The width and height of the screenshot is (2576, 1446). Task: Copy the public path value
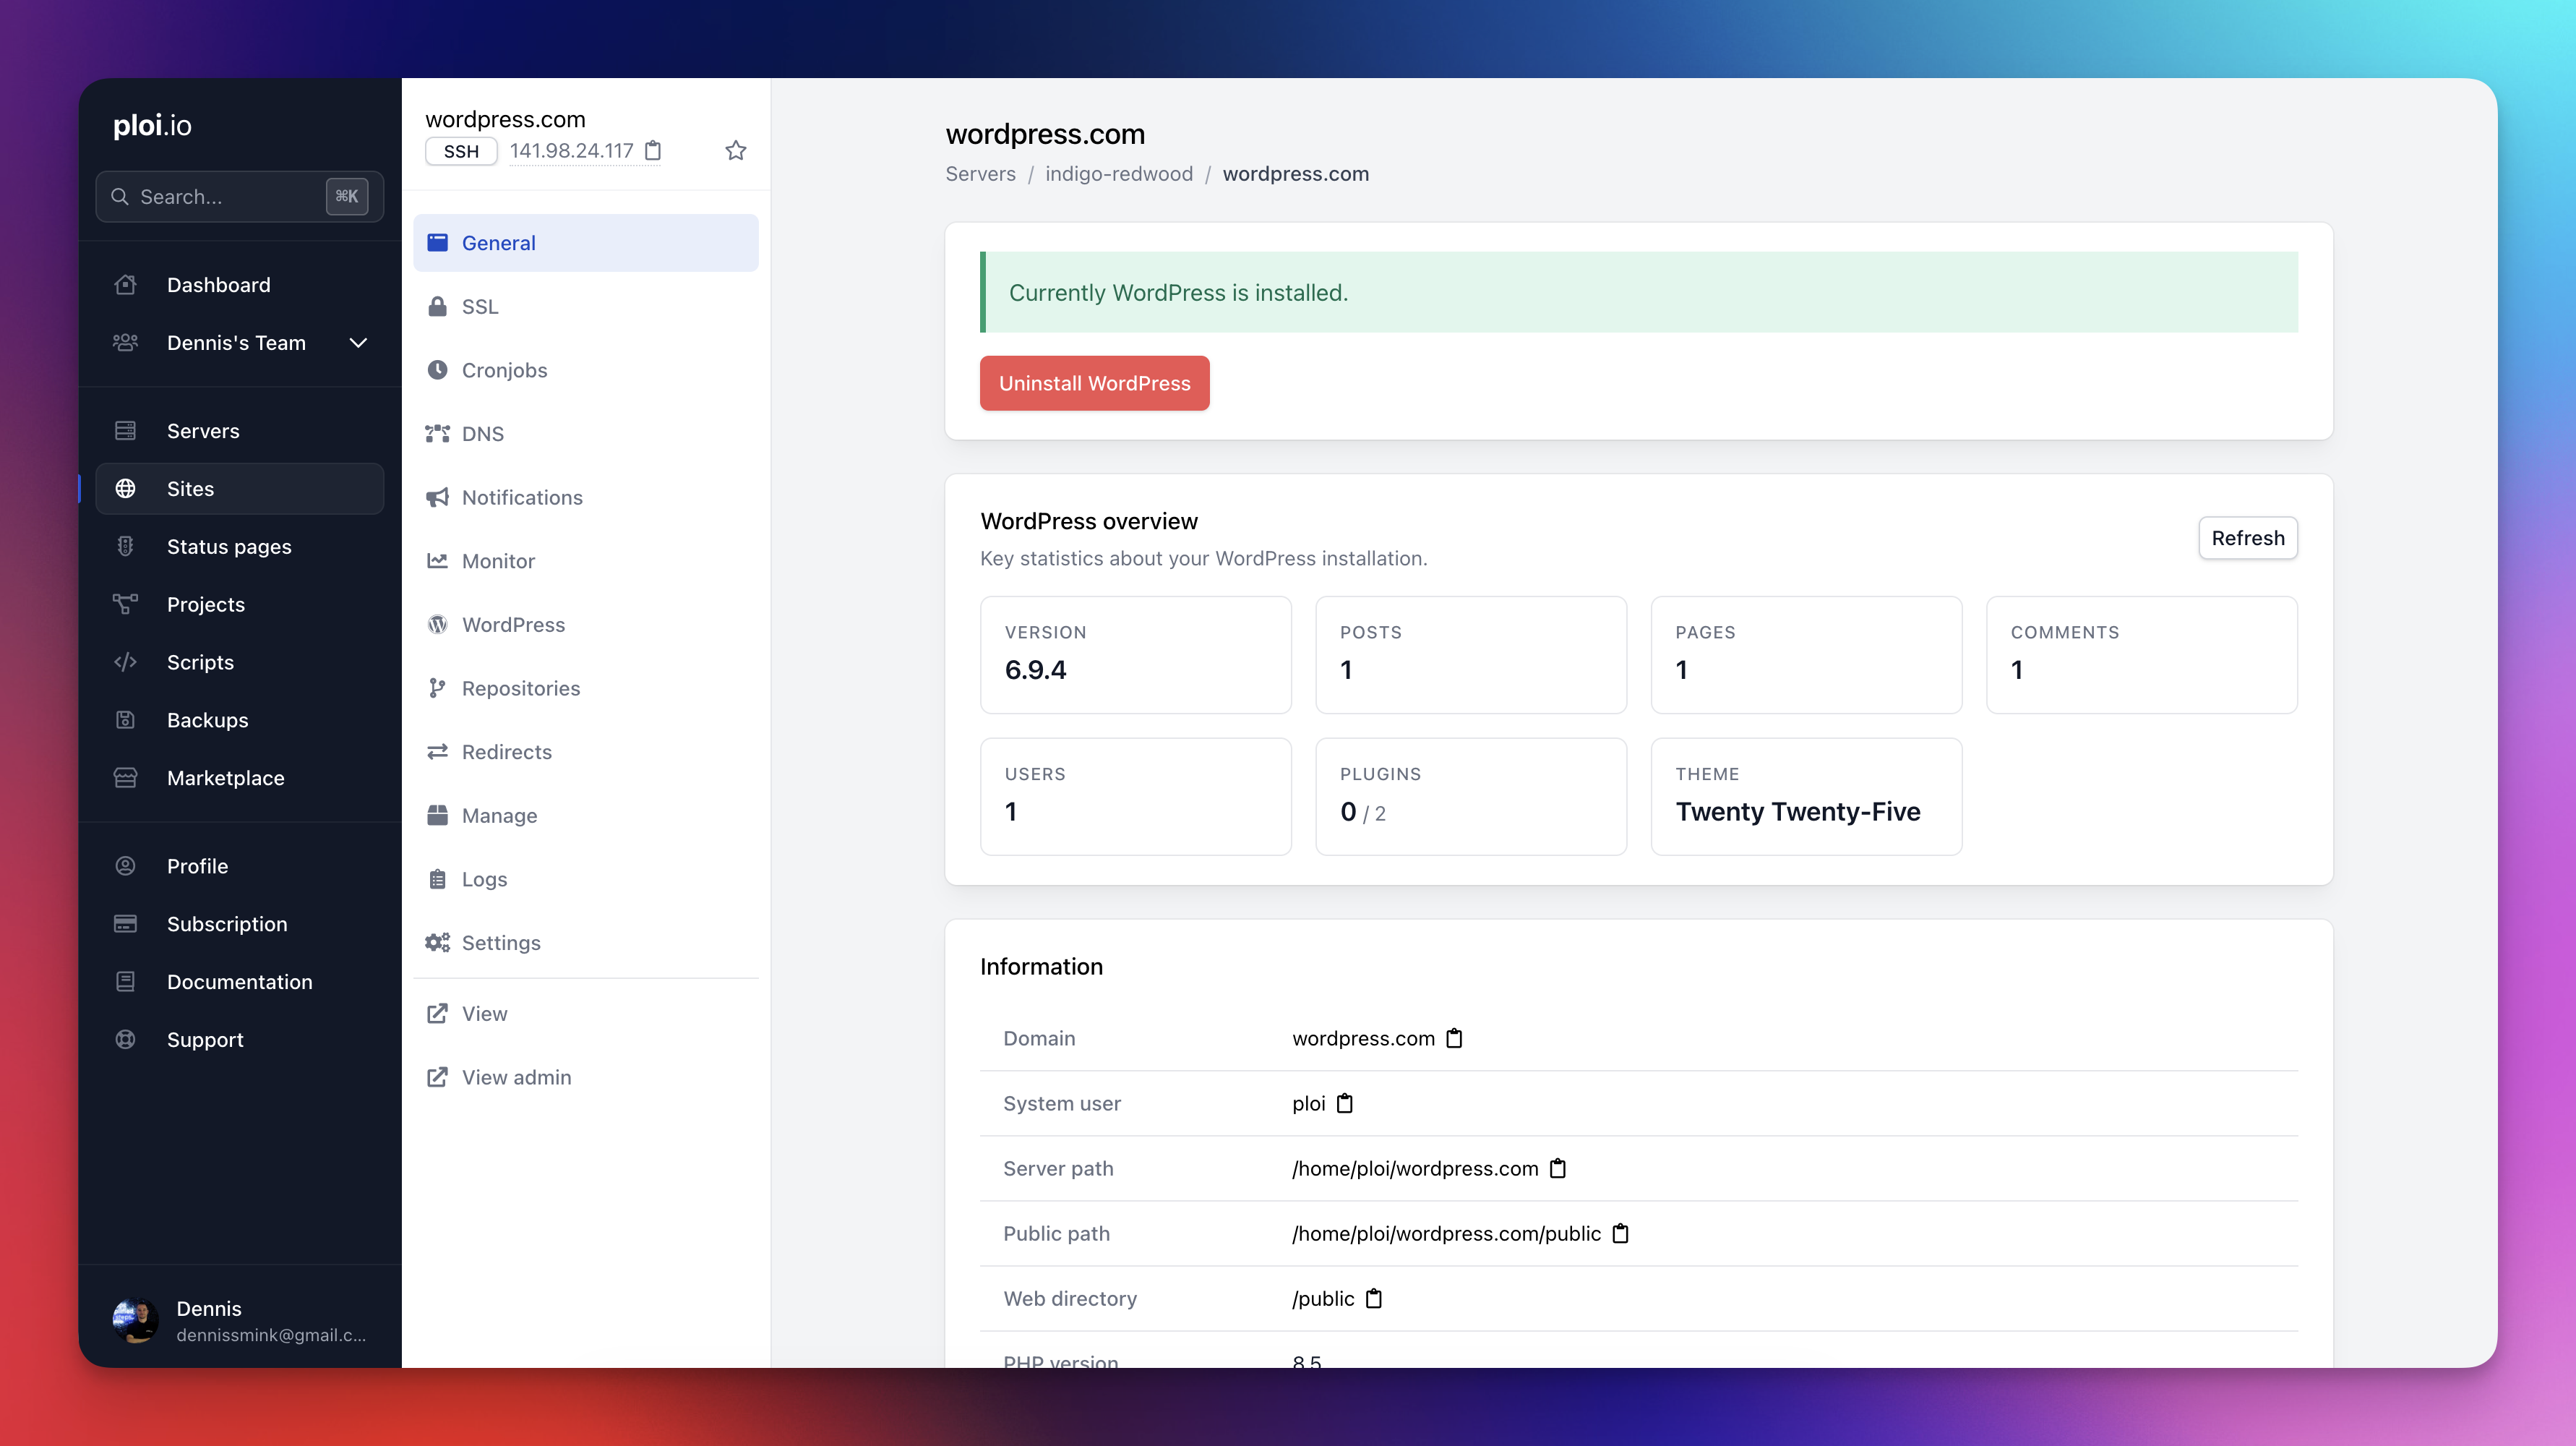coord(1620,1233)
